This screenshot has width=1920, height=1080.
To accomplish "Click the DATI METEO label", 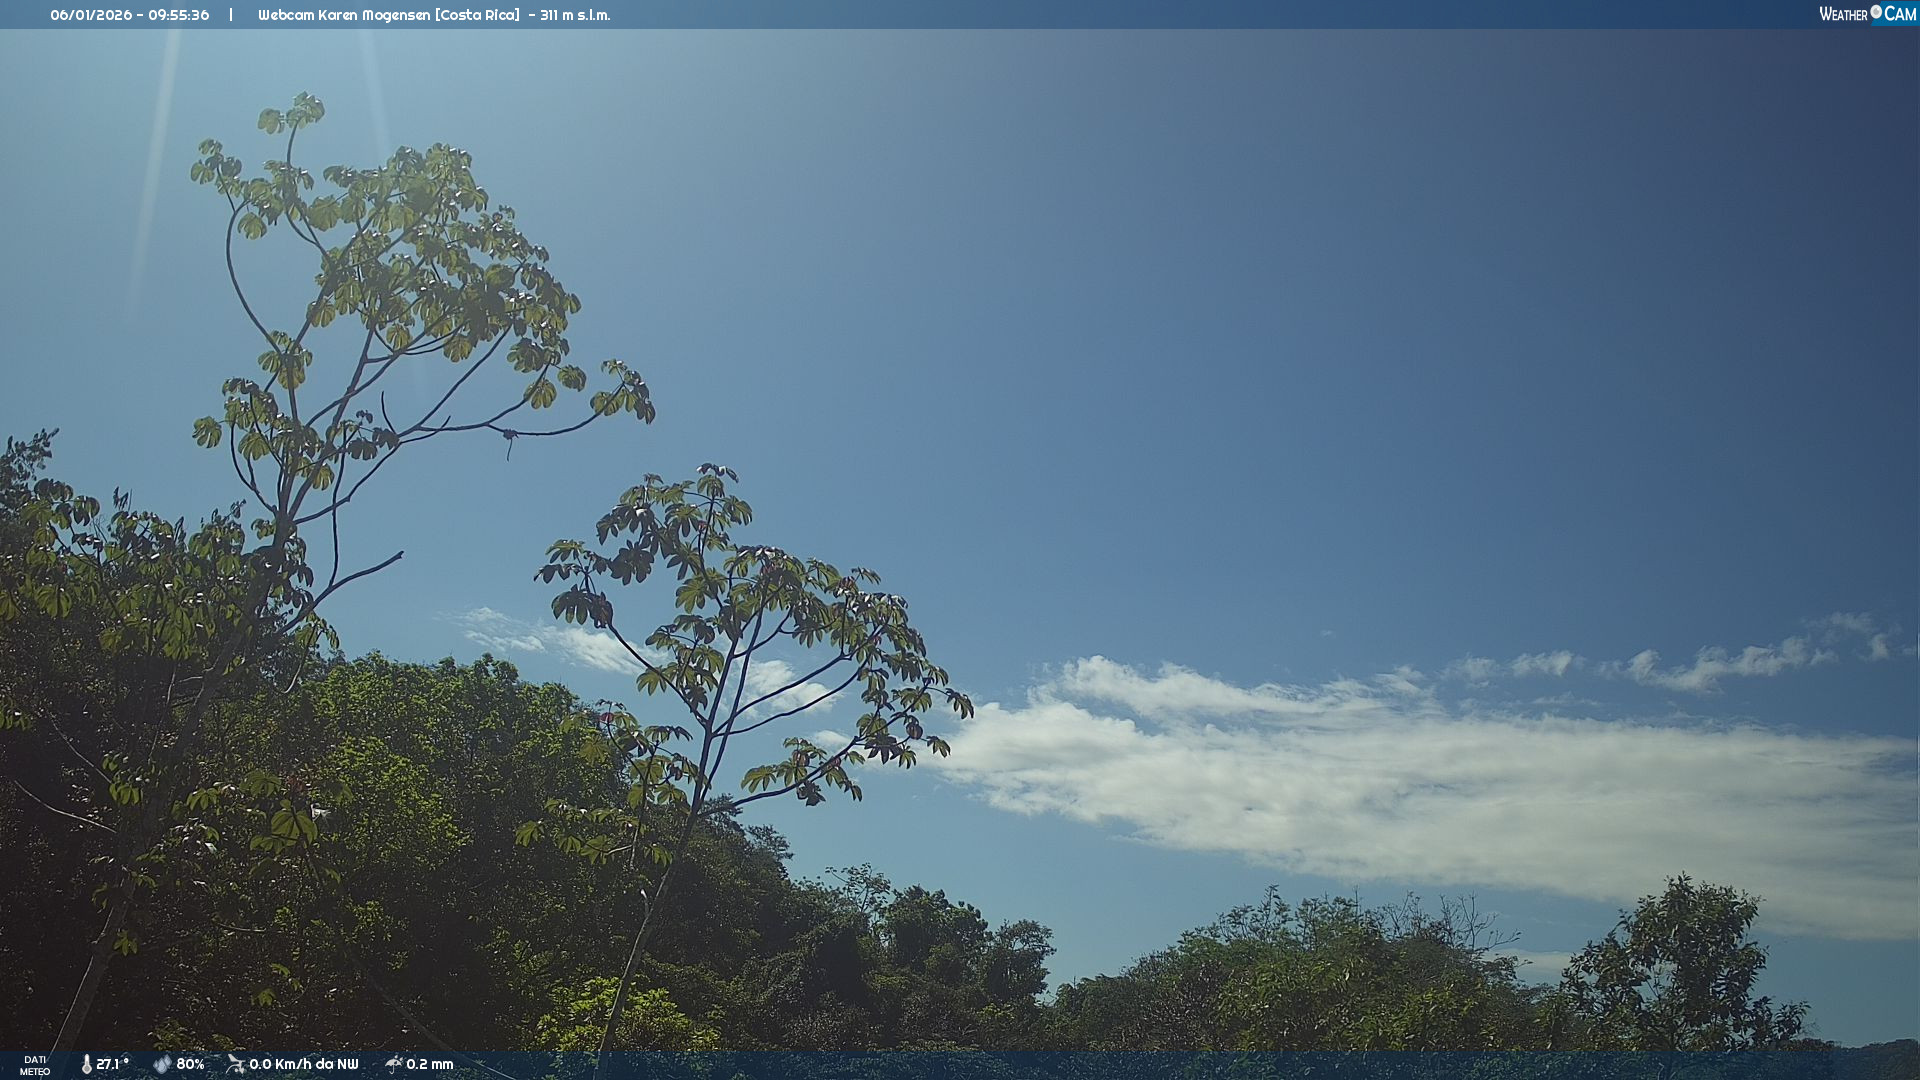I will (x=35, y=1065).
